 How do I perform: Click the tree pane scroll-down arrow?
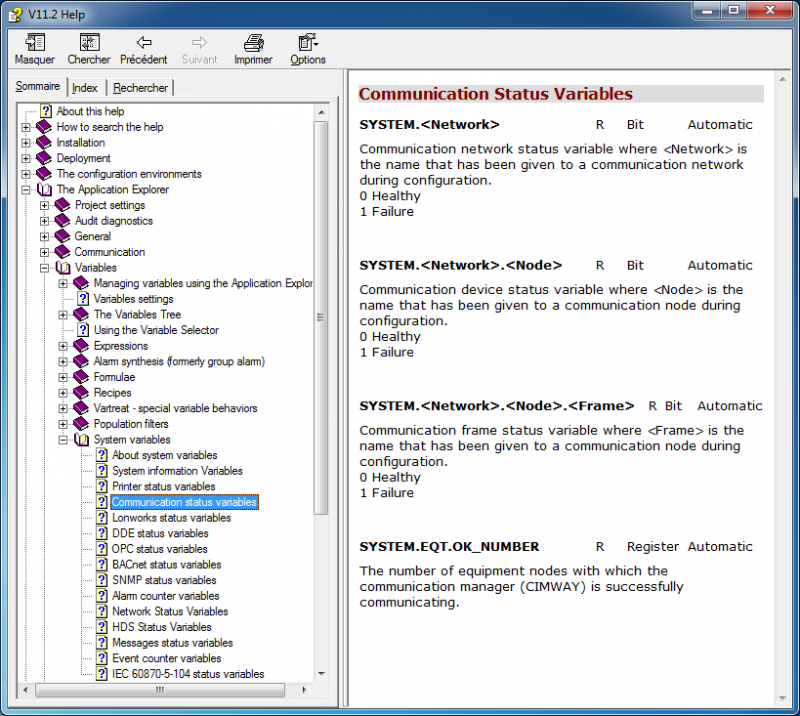point(321,674)
